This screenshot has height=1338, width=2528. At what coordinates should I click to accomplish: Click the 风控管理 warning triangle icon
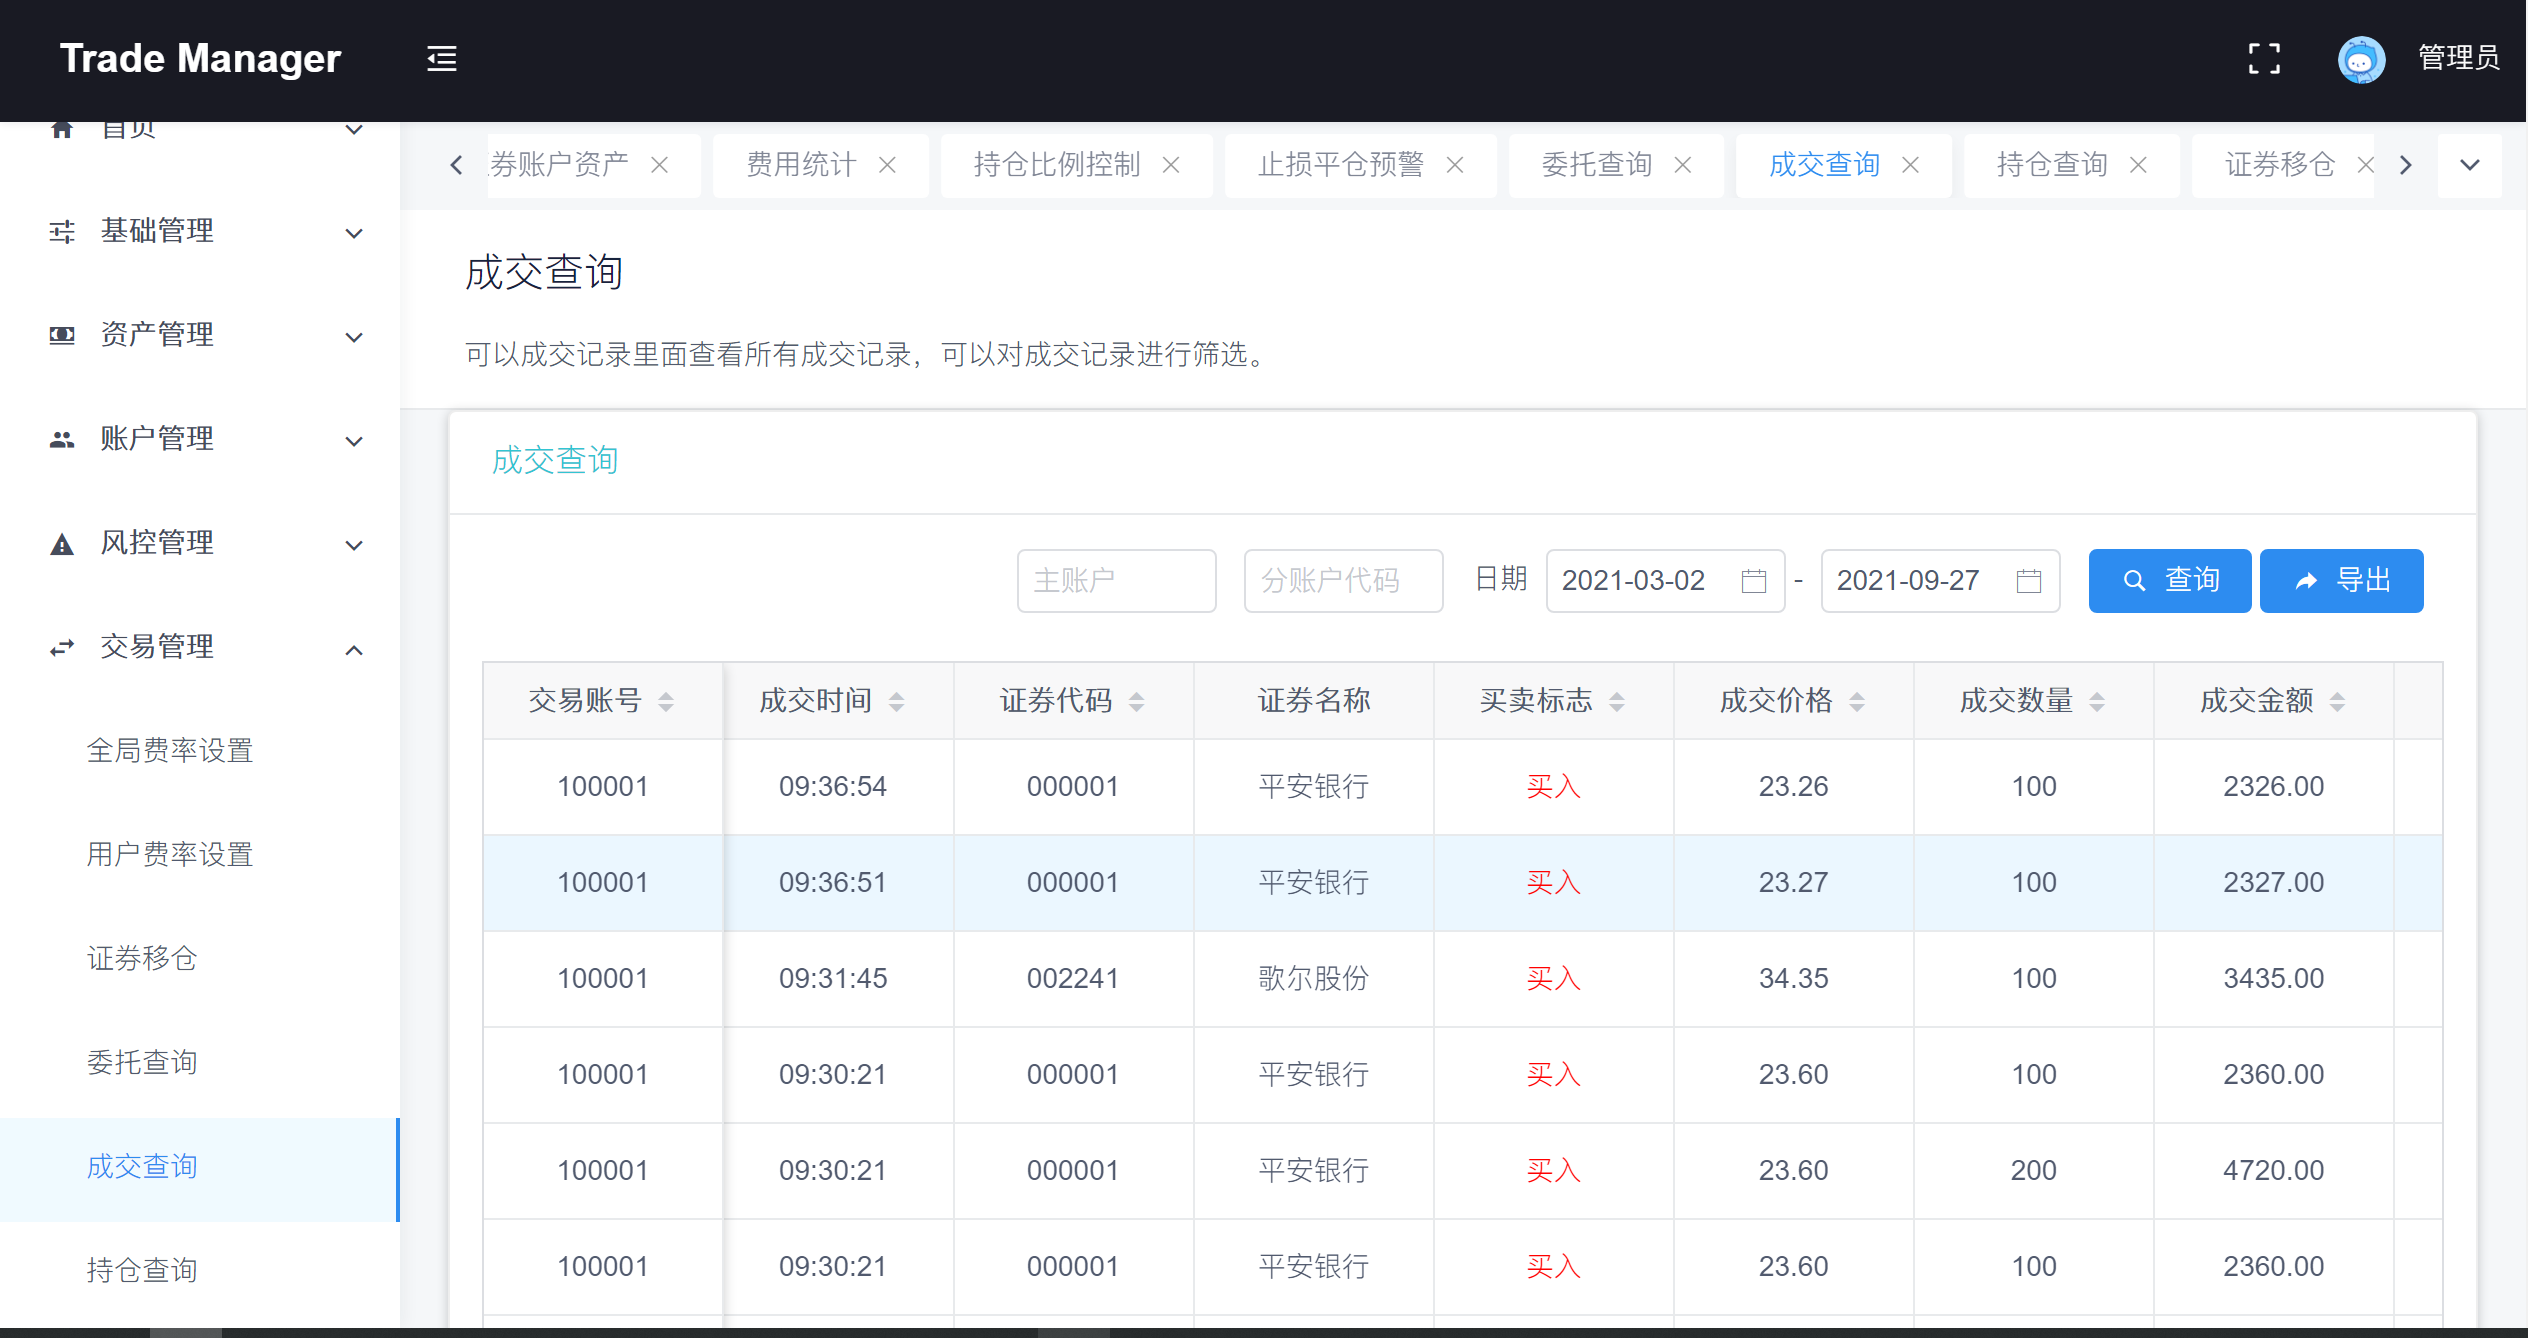point(62,544)
